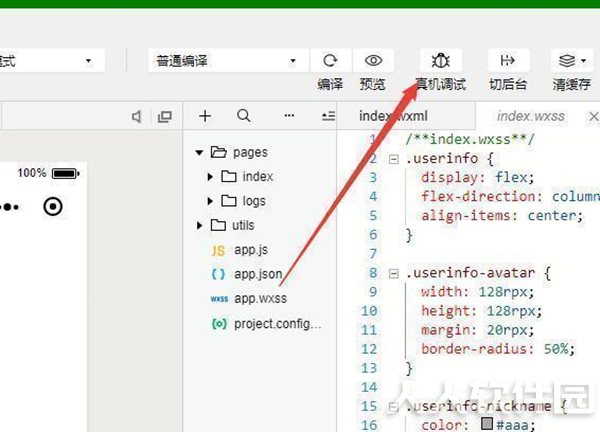This screenshot has width=600, height=432.
Task: Switch to index.wxml tab
Action: pos(393,116)
